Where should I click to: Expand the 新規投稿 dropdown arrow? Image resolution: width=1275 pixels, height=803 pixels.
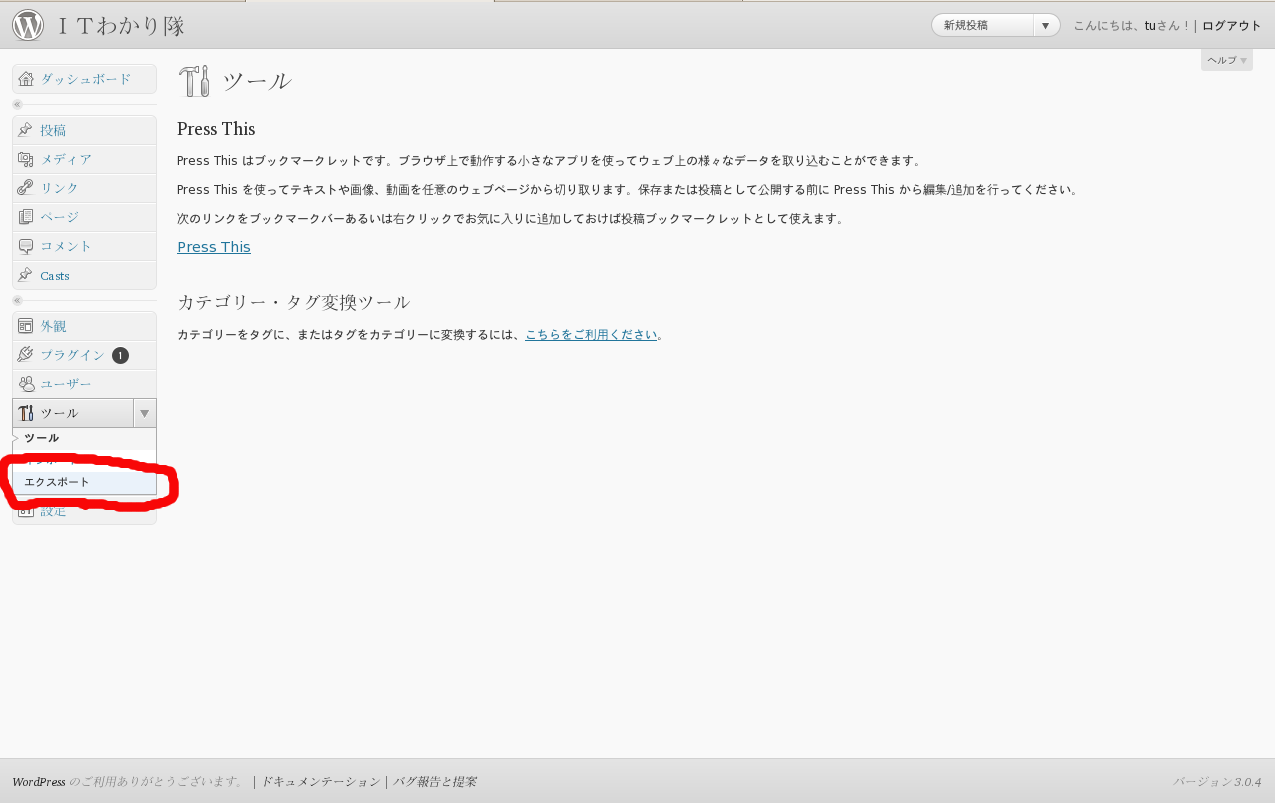tap(1046, 26)
